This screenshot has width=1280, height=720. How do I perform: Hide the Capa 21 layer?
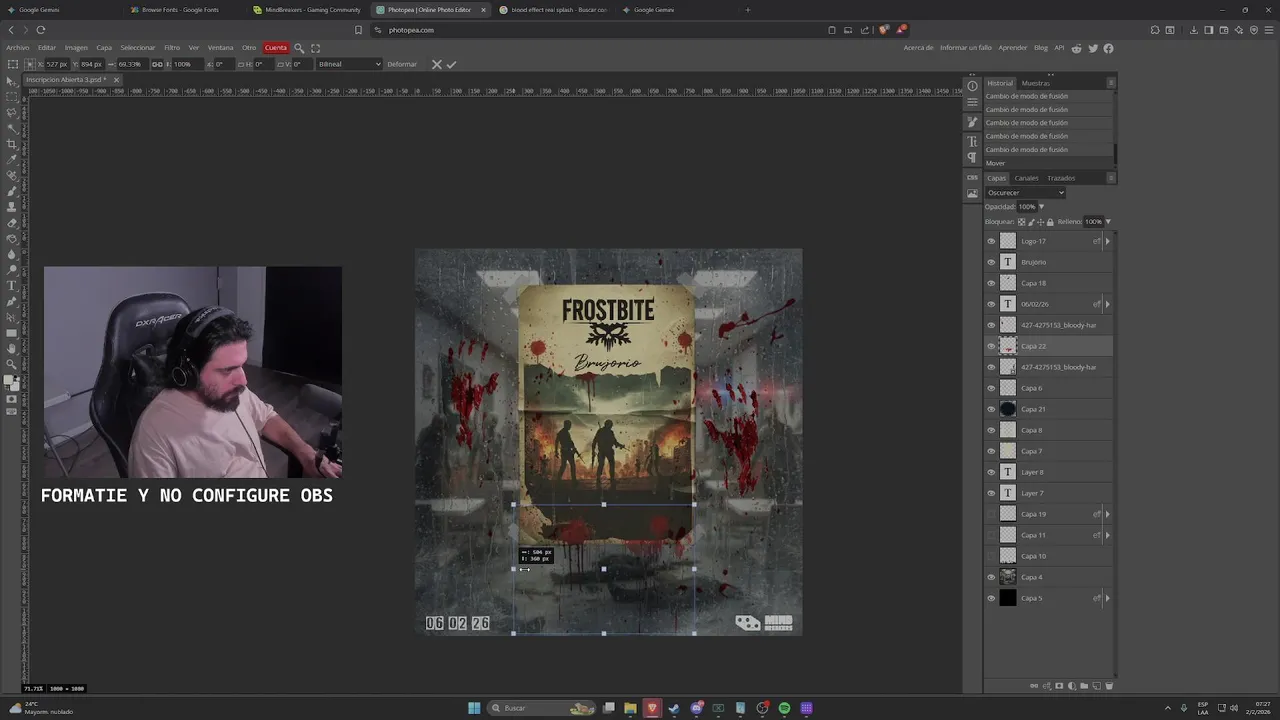991,409
